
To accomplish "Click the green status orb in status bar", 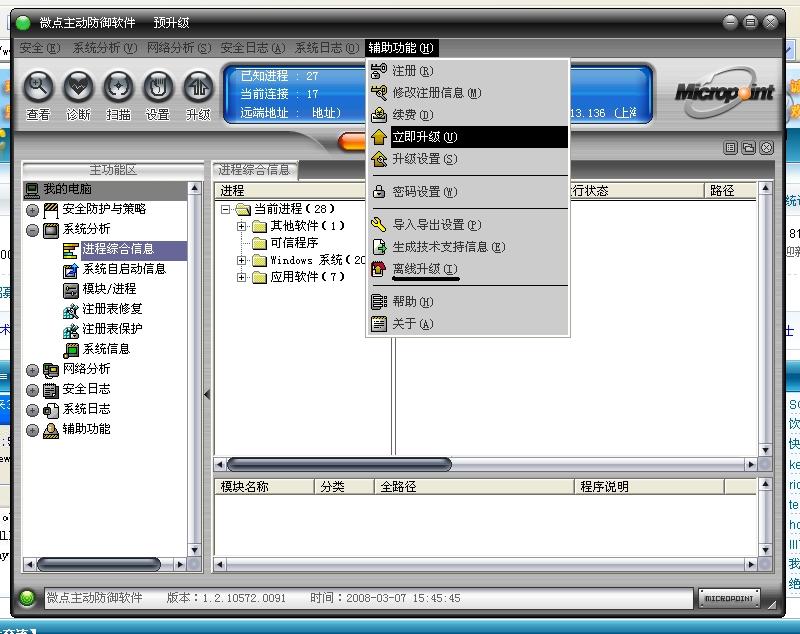I will tap(27, 597).
